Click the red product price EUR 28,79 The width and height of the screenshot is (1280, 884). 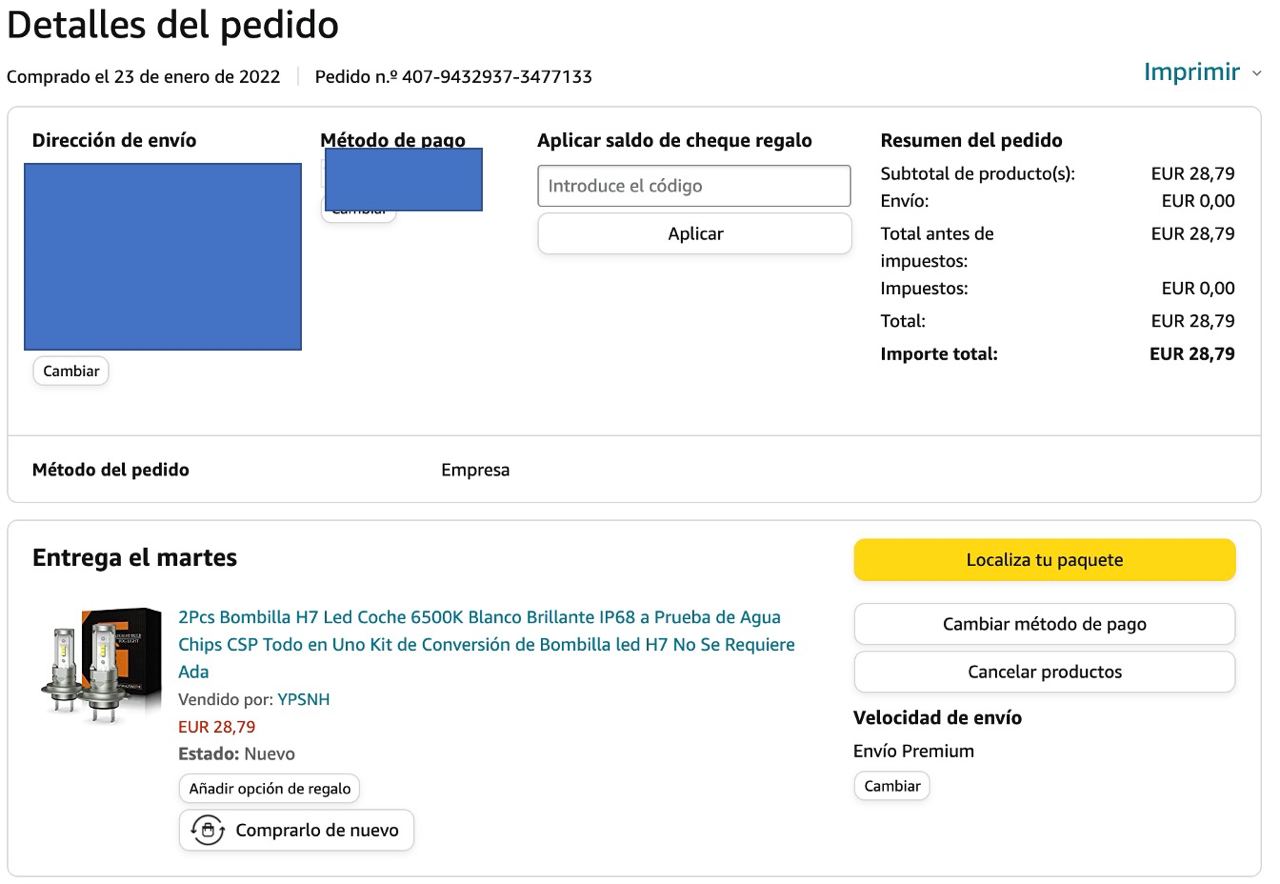[x=217, y=727]
